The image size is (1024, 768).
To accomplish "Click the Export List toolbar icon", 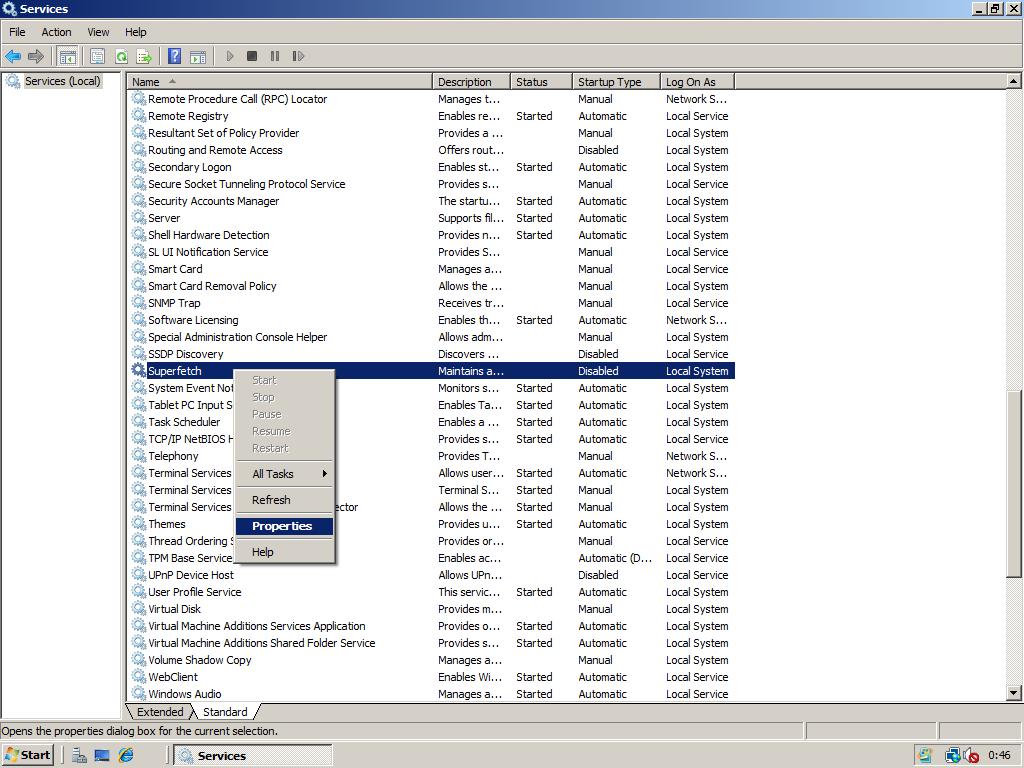I will click(x=144, y=56).
